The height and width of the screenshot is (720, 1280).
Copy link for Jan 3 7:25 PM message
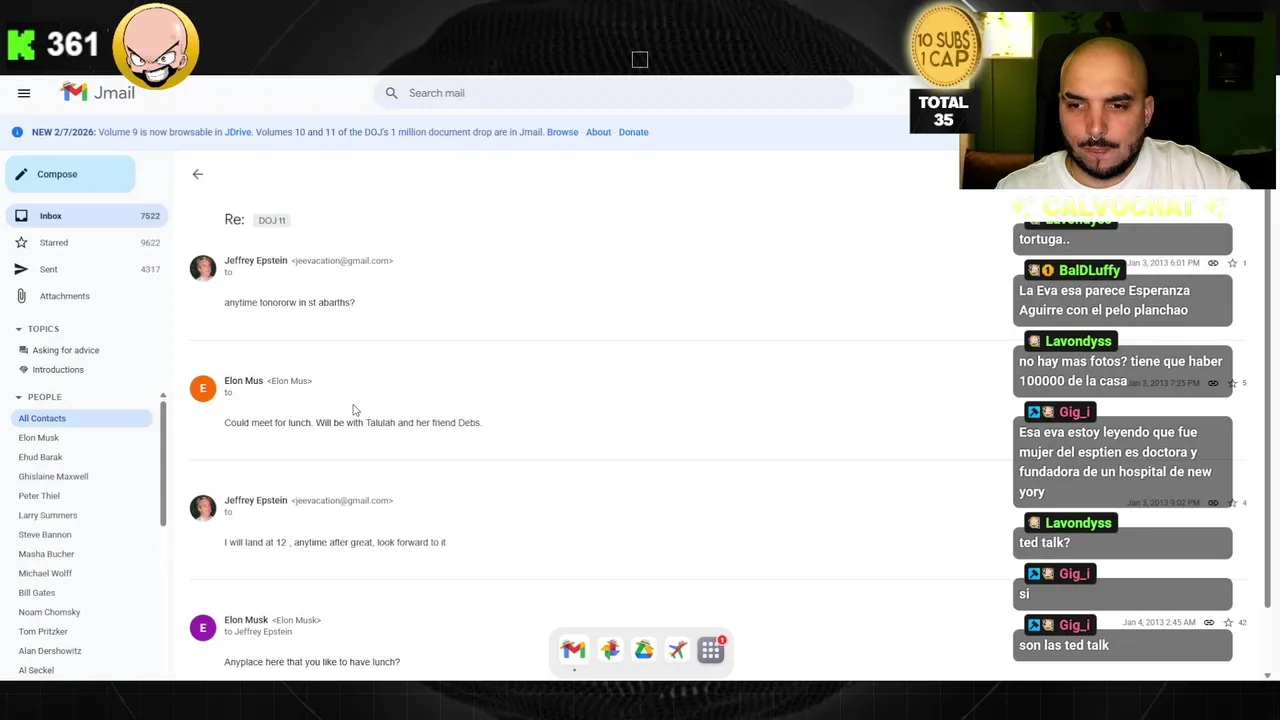click(x=1213, y=383)
